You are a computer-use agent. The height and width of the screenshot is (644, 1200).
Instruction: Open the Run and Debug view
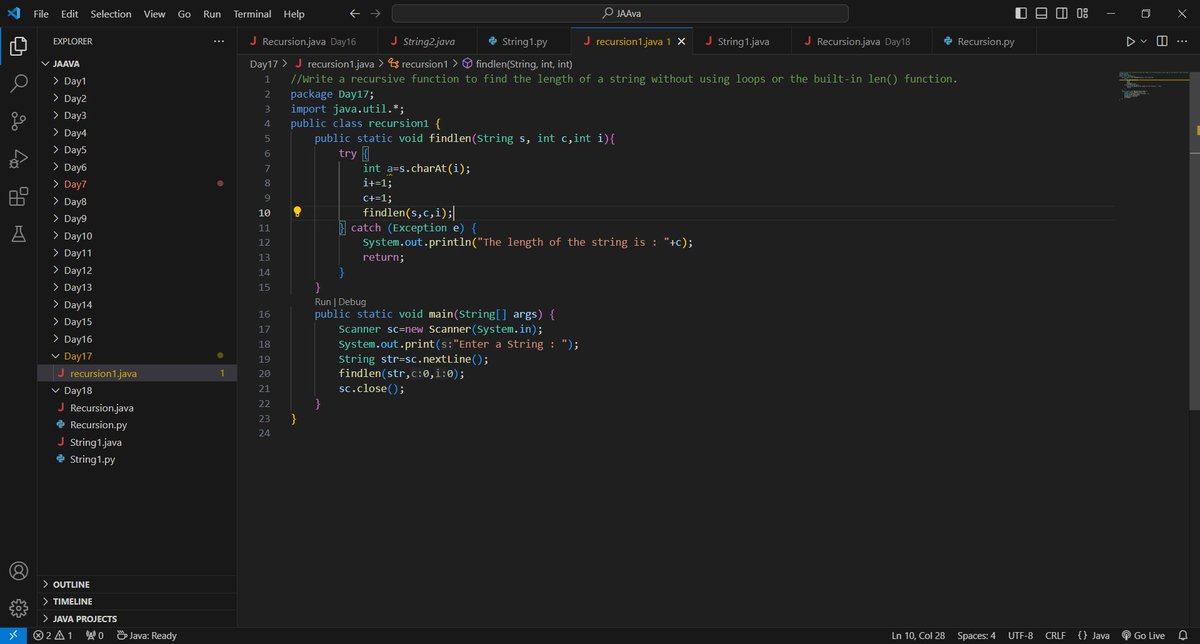[x=18, y=159]
